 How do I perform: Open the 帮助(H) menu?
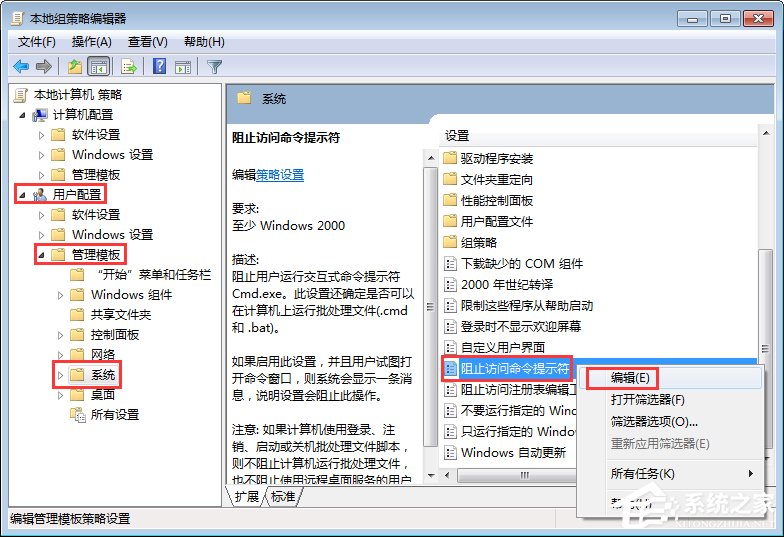(204, 42)
